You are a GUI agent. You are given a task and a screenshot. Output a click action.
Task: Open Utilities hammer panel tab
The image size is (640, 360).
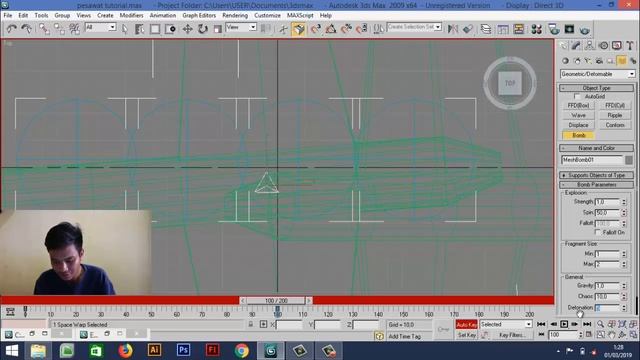tap(630, 45)
